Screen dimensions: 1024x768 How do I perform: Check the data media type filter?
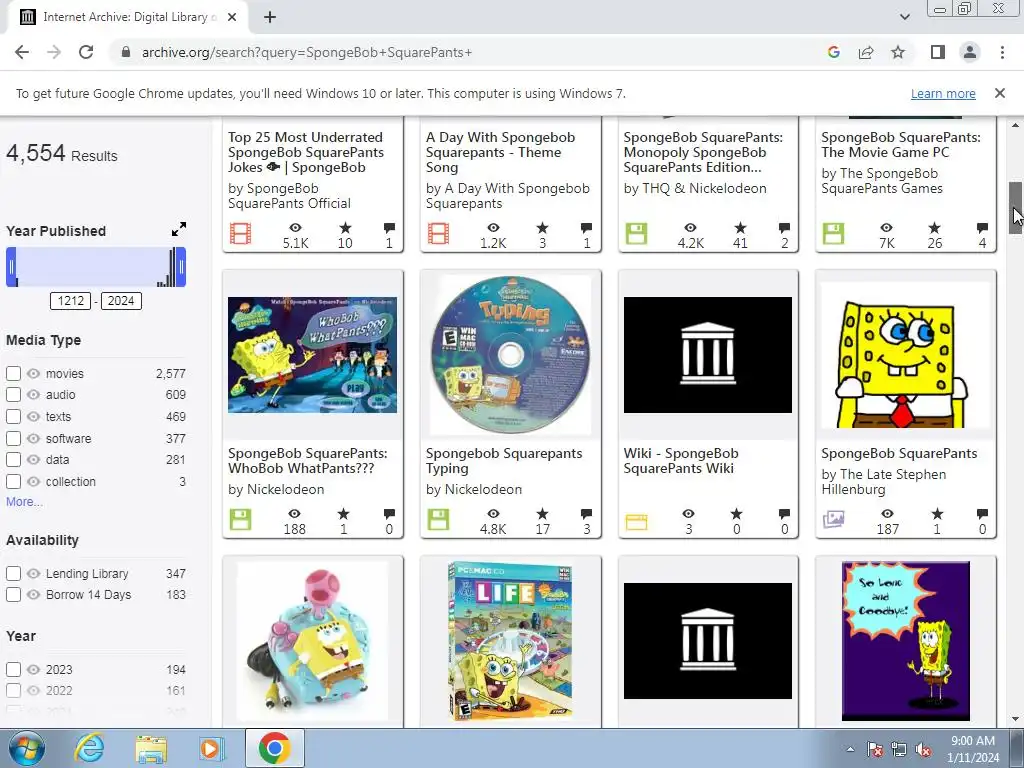click(13, 460)
